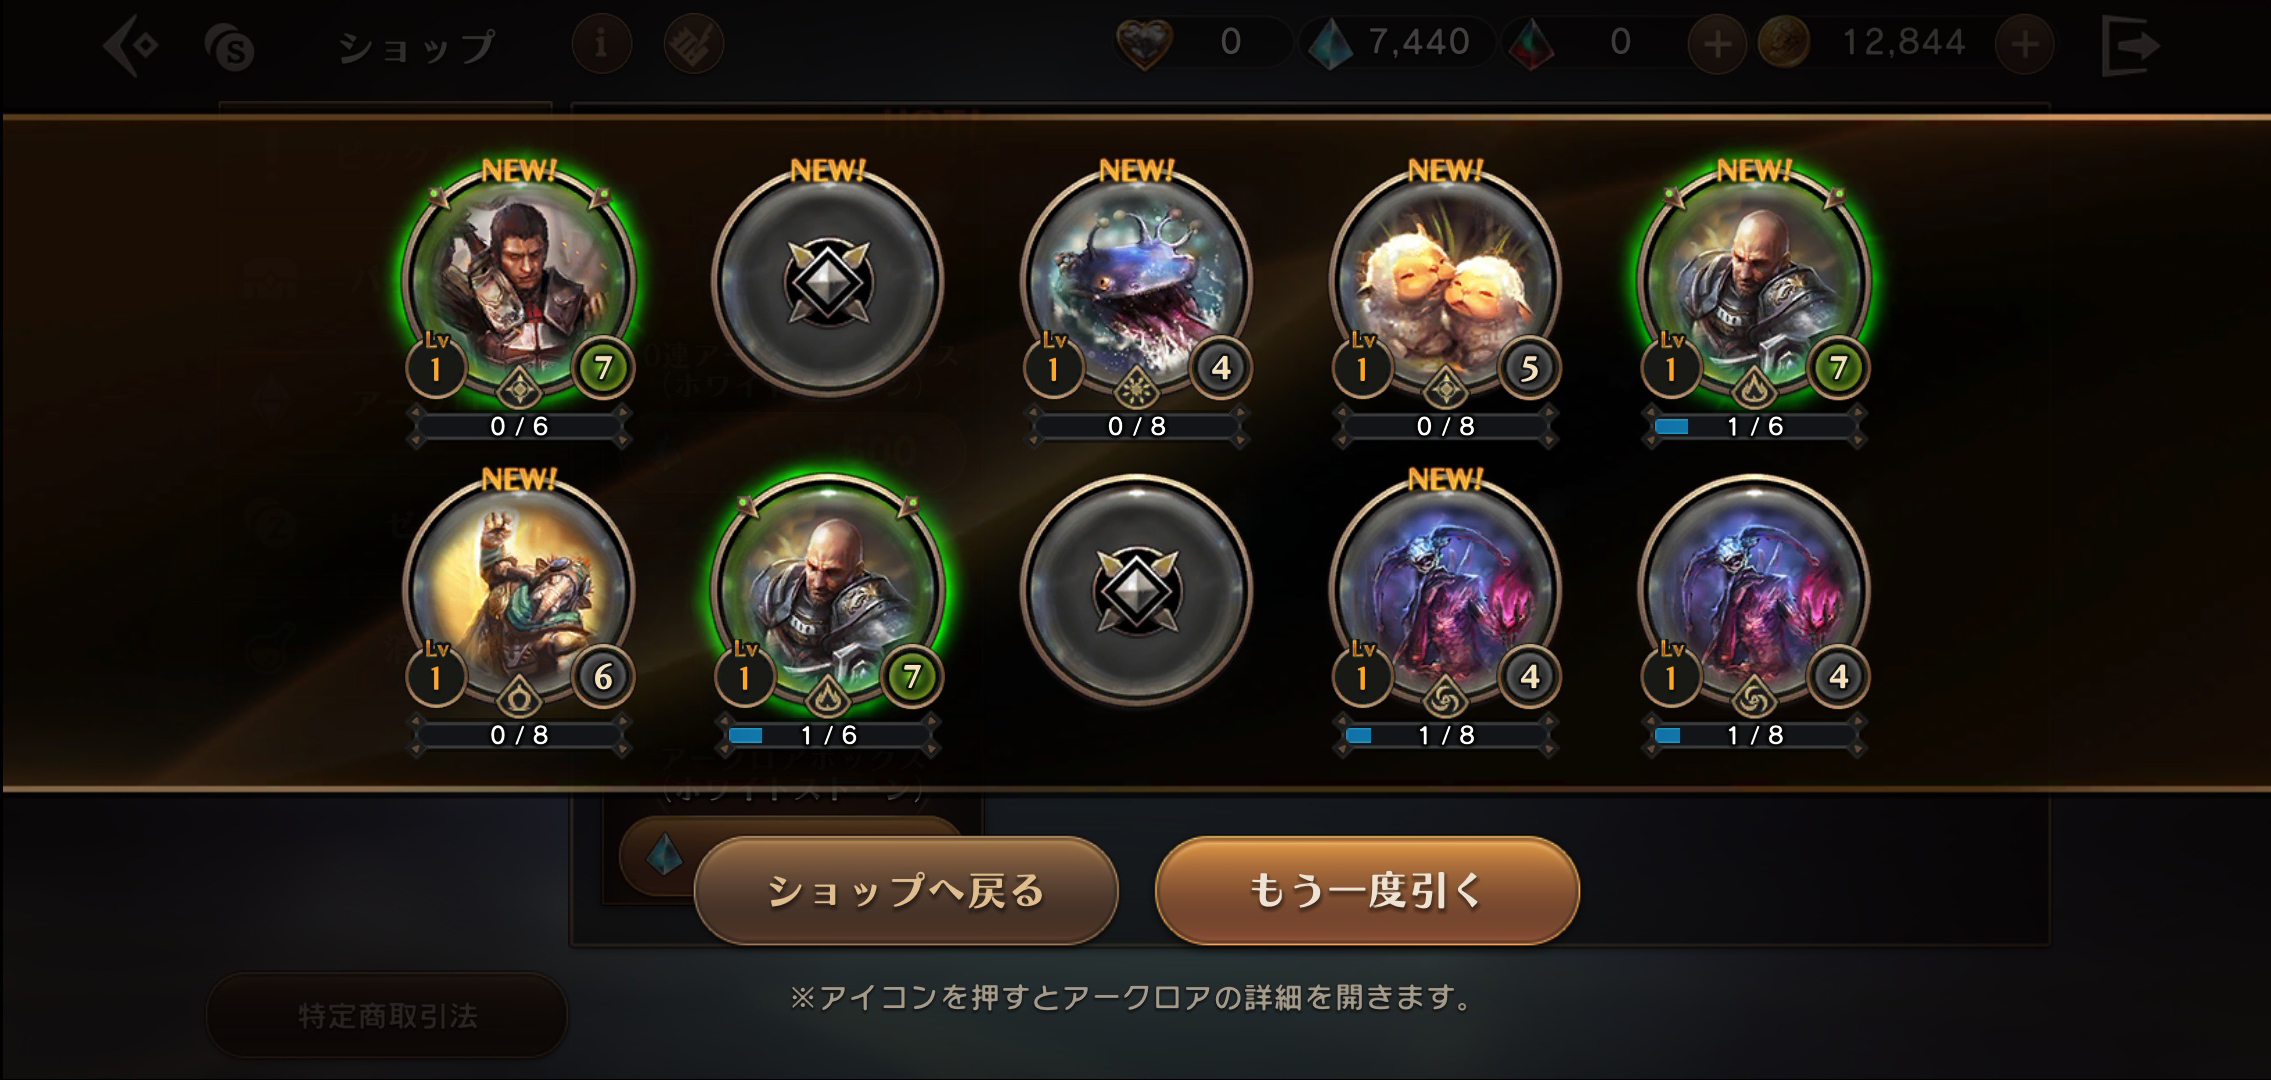The image size is (2271, 1080).
Task: Tap the two fluffy sheep creatures card
Action: pos(1445,283)
